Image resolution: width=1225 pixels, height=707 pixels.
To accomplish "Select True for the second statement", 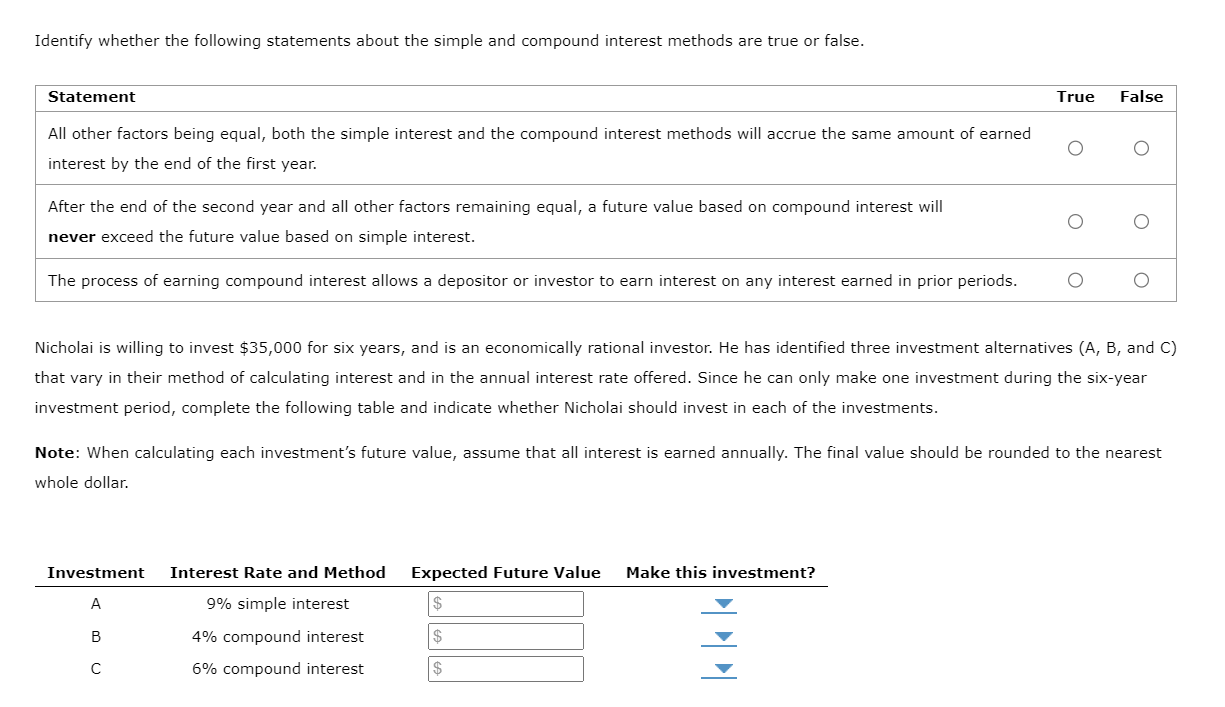I will point(1075,221).
